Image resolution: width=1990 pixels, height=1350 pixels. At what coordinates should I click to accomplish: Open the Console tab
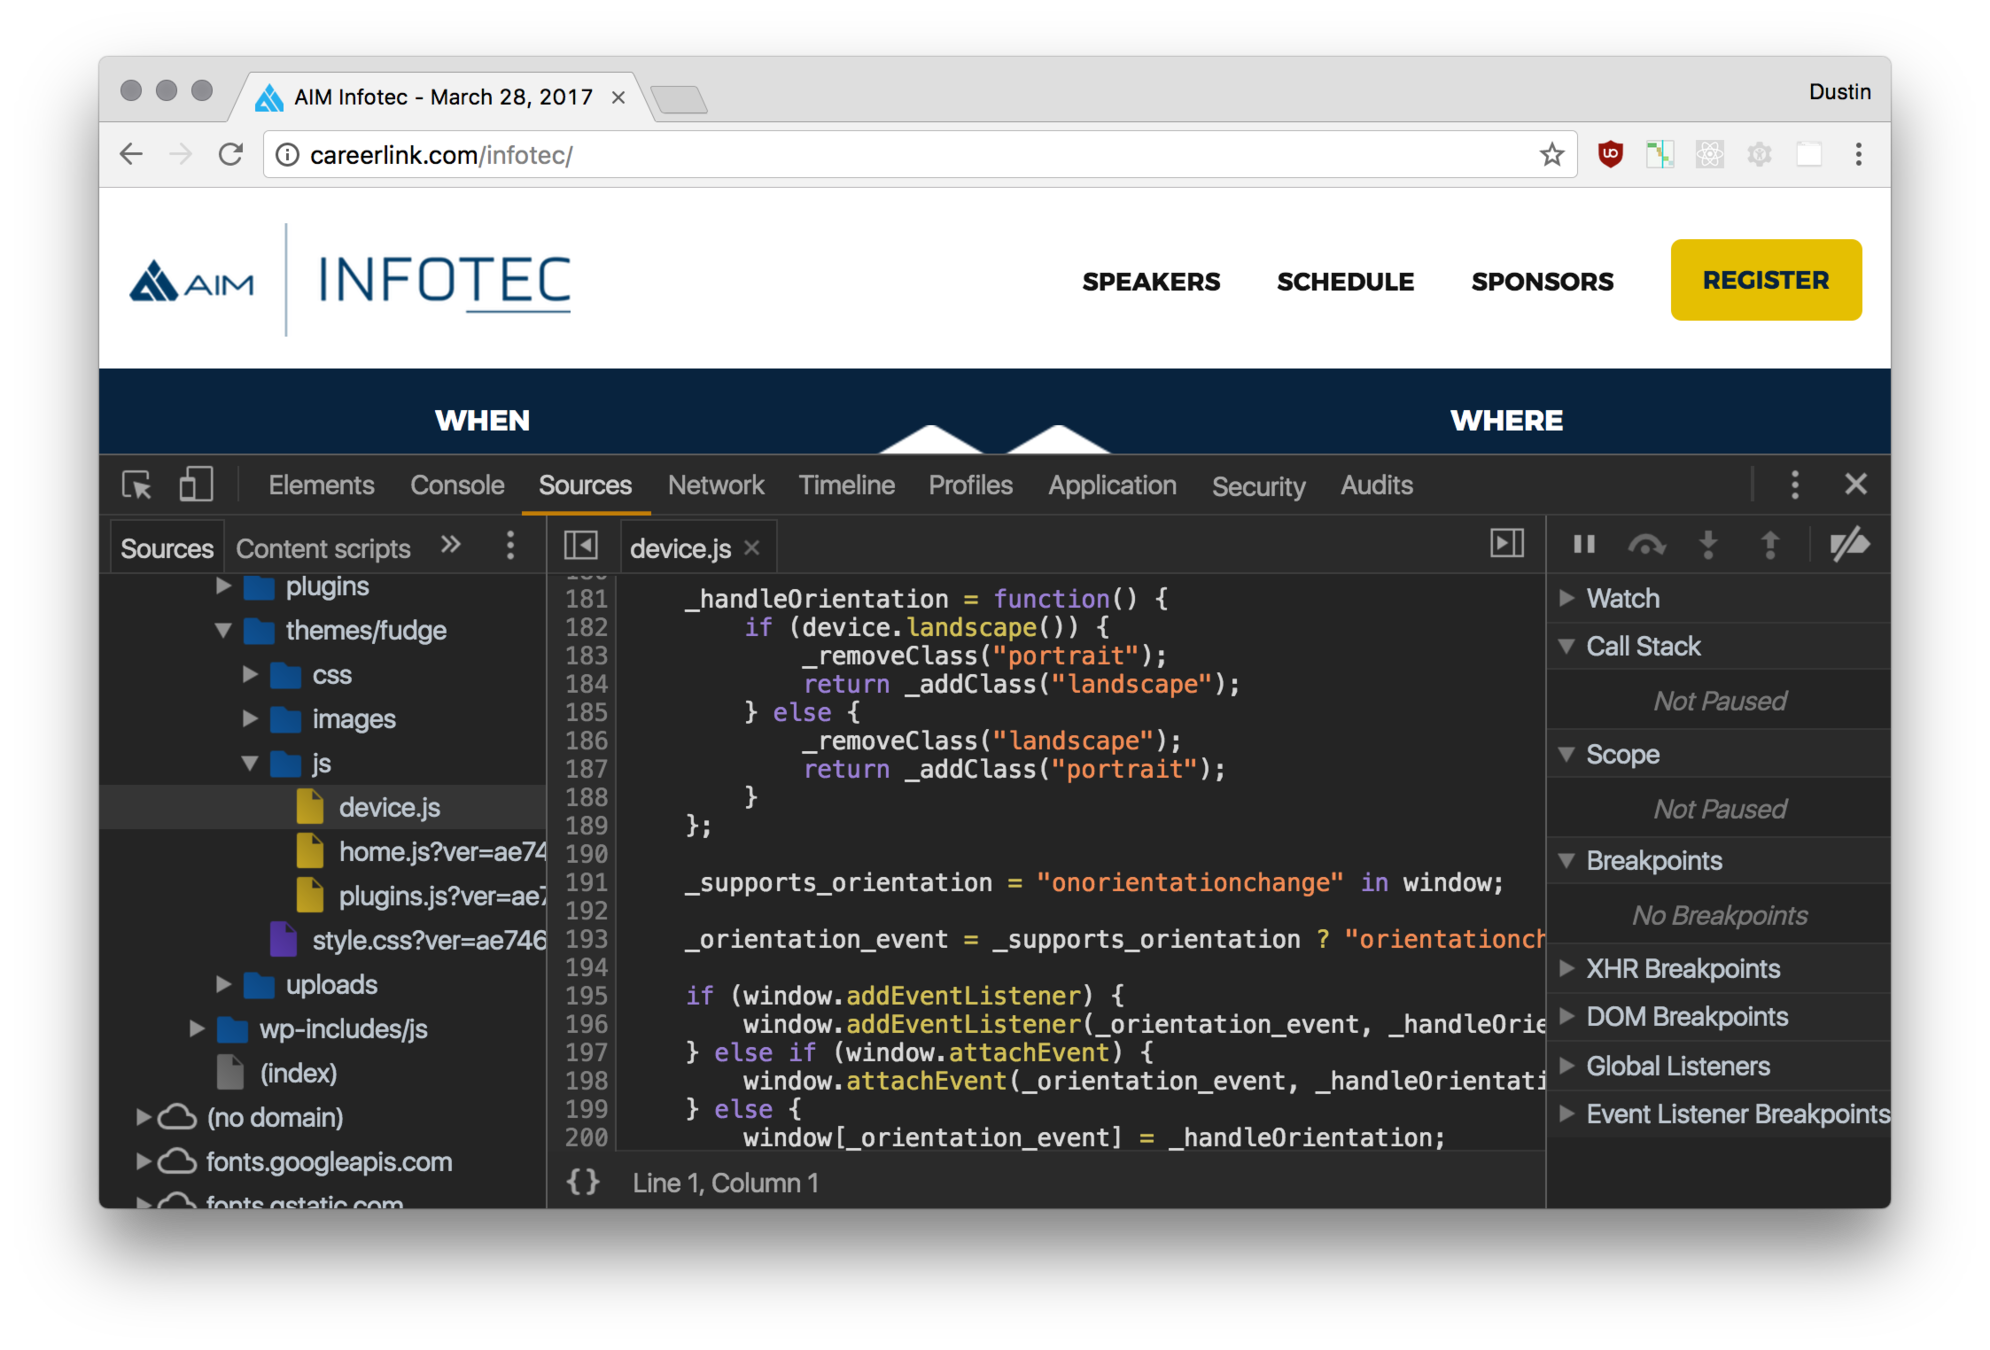point(457,486)
